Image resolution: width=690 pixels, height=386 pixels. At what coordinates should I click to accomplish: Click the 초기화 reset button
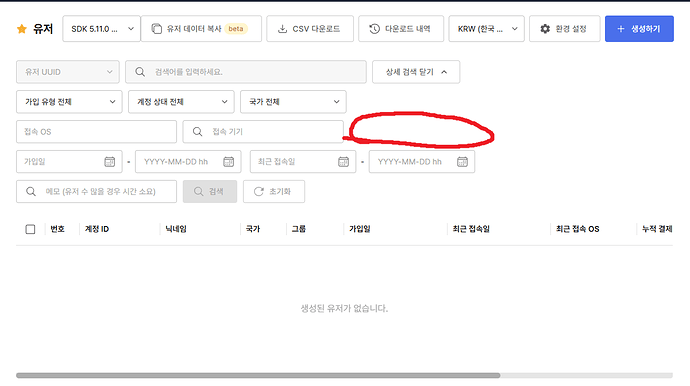pos(274,191)
